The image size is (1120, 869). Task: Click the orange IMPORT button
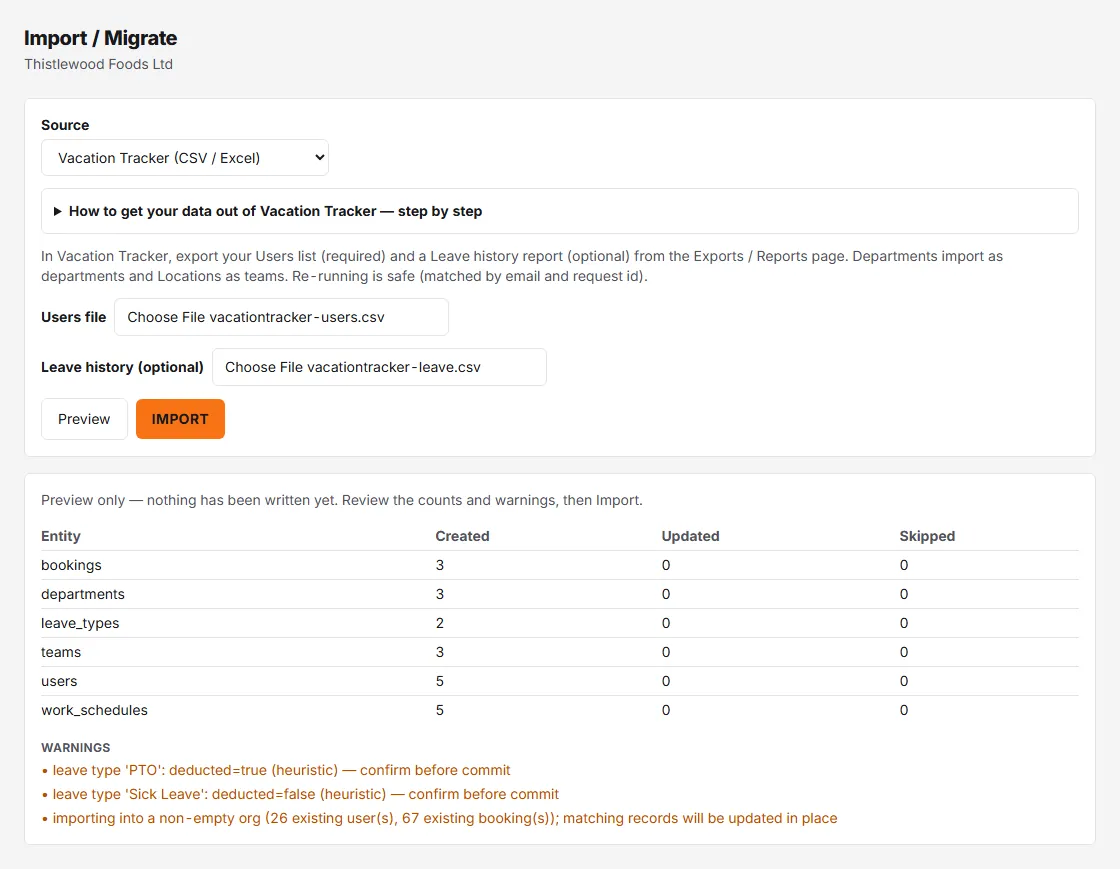click(x=180, y=419)
